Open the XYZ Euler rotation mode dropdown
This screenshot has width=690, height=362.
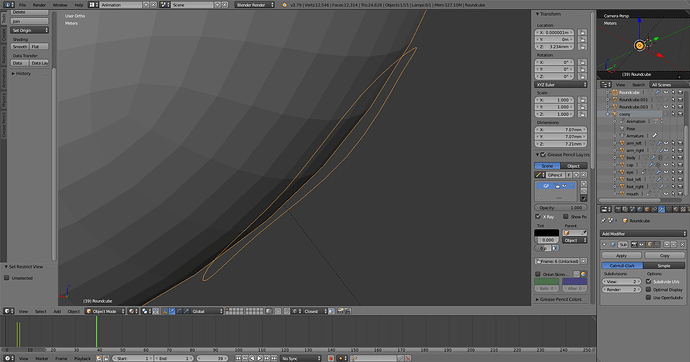[x=561, y=84]
